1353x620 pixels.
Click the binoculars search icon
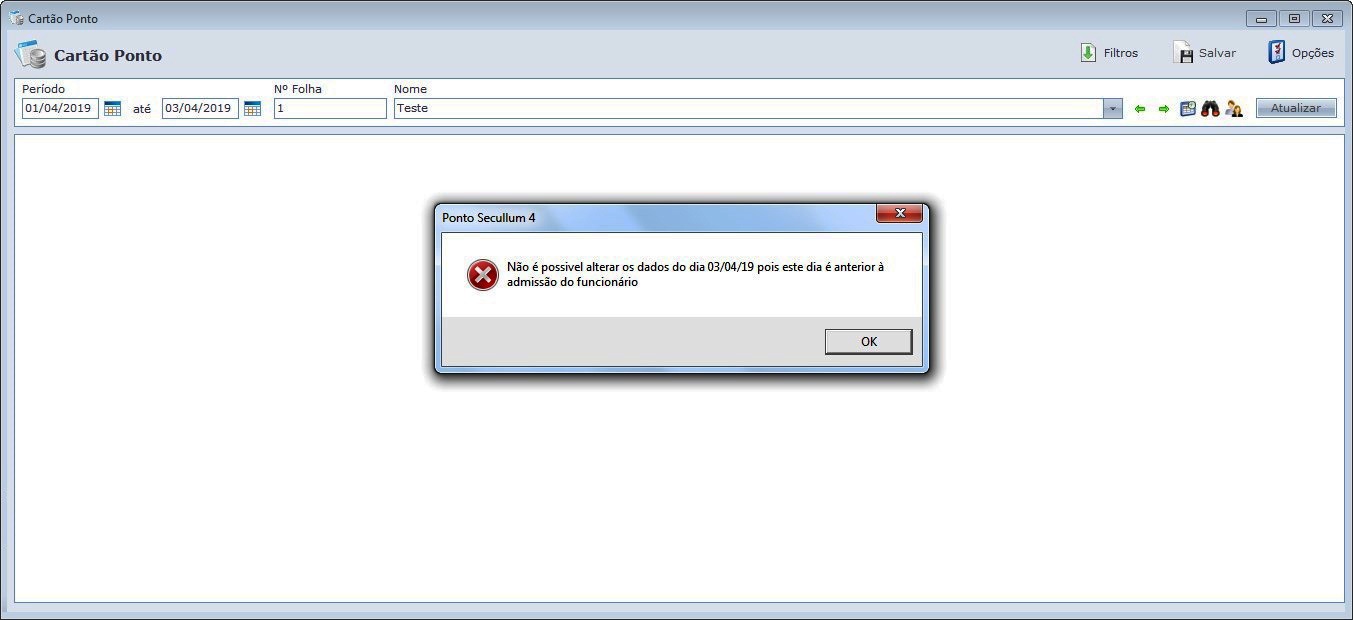(1210, 108)
